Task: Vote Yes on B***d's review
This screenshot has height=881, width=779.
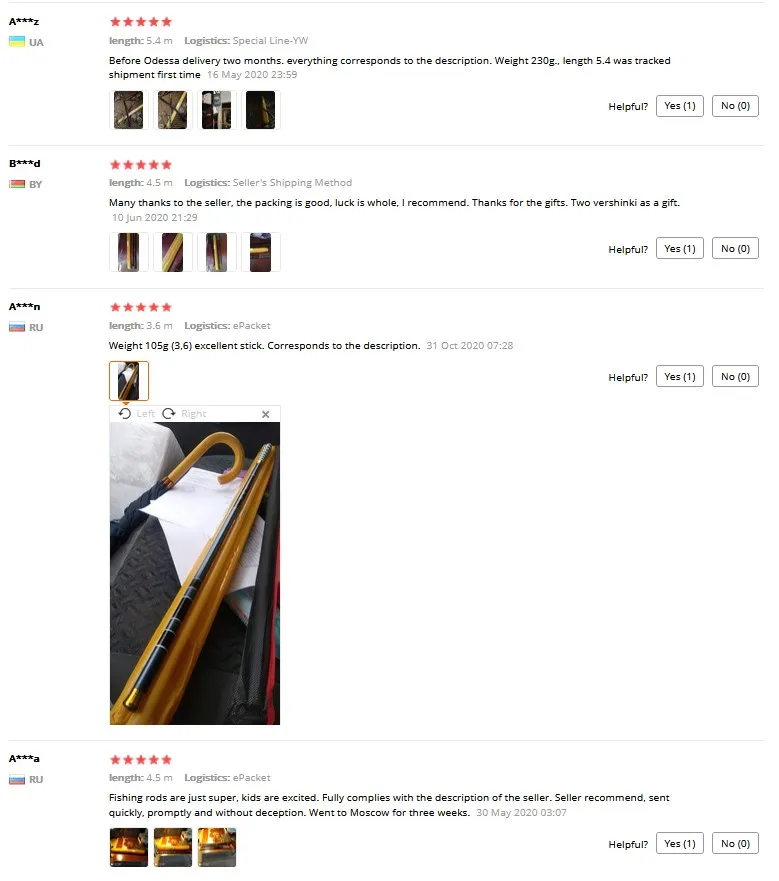Action: (x=680, y=248)
